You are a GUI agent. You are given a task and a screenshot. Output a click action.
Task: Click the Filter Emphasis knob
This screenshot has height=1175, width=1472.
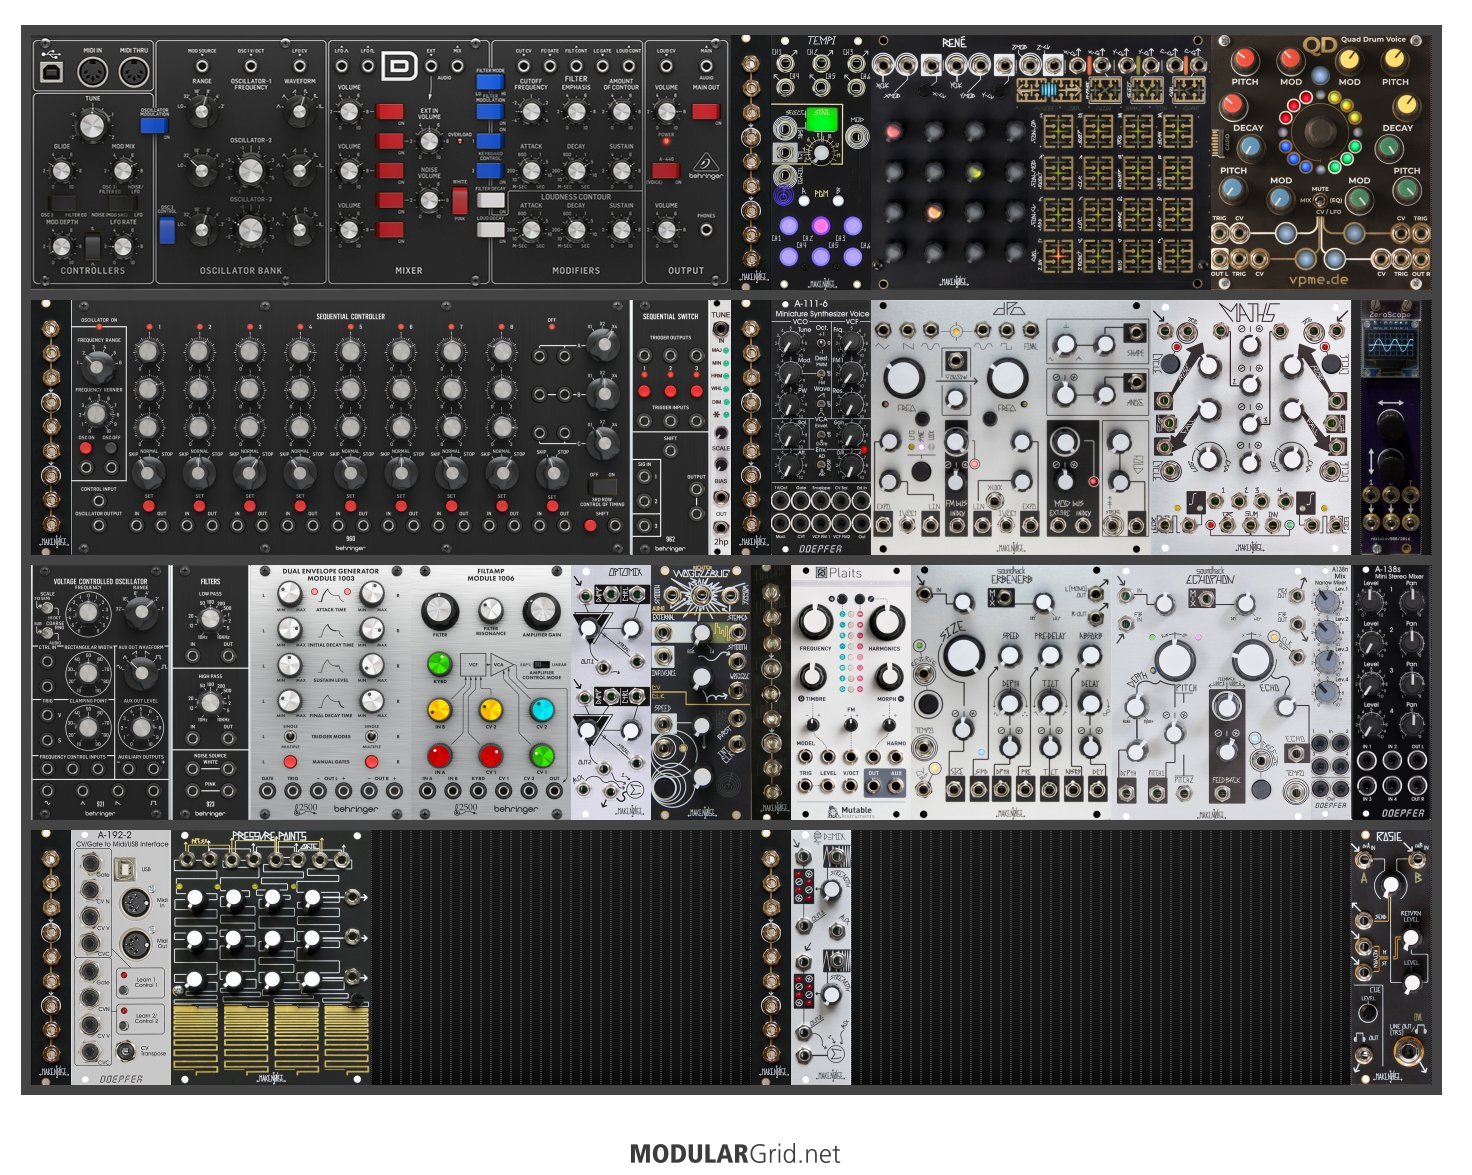576,111
